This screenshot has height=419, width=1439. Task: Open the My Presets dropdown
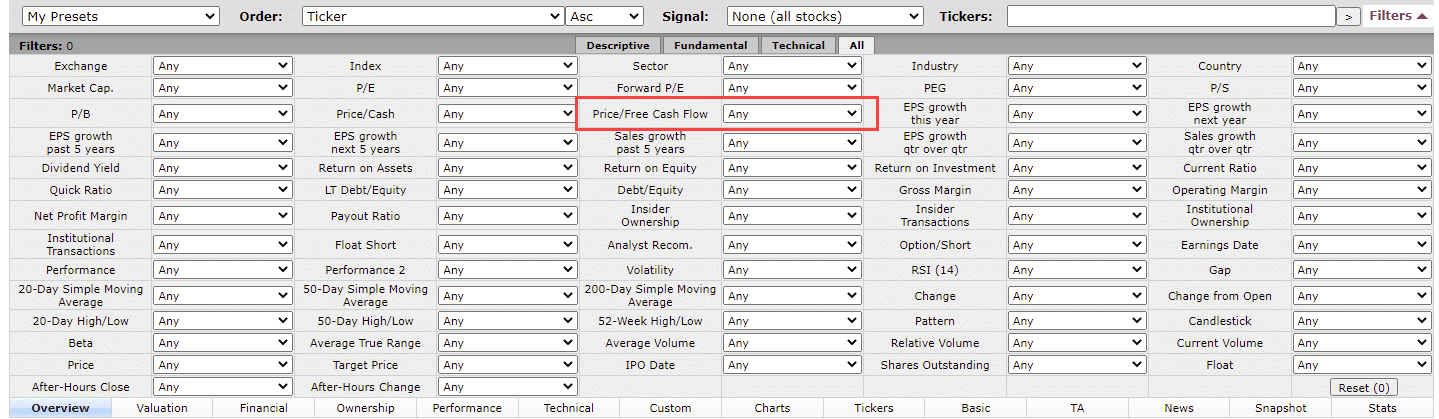(120, 17)
